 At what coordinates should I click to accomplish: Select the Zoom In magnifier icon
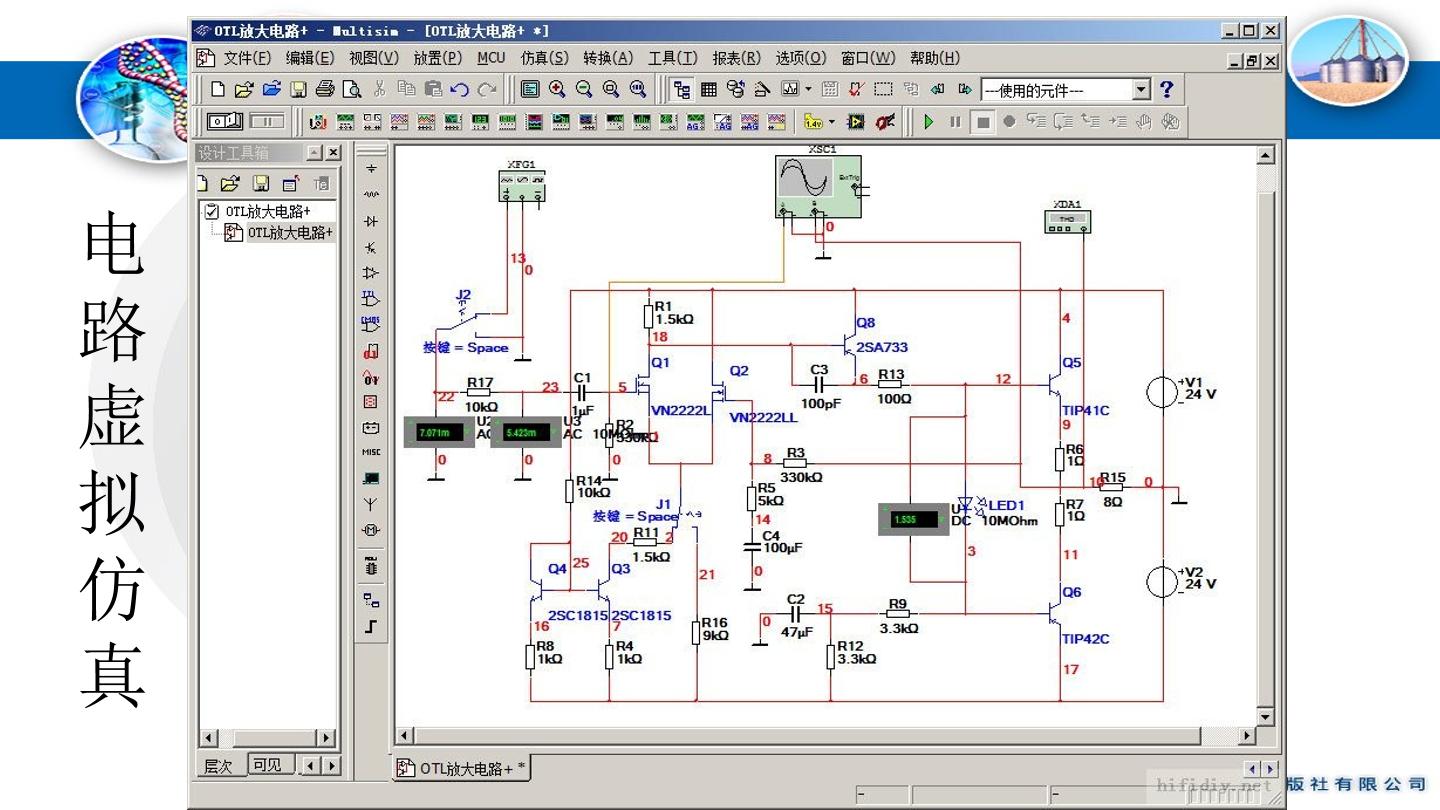557,89
